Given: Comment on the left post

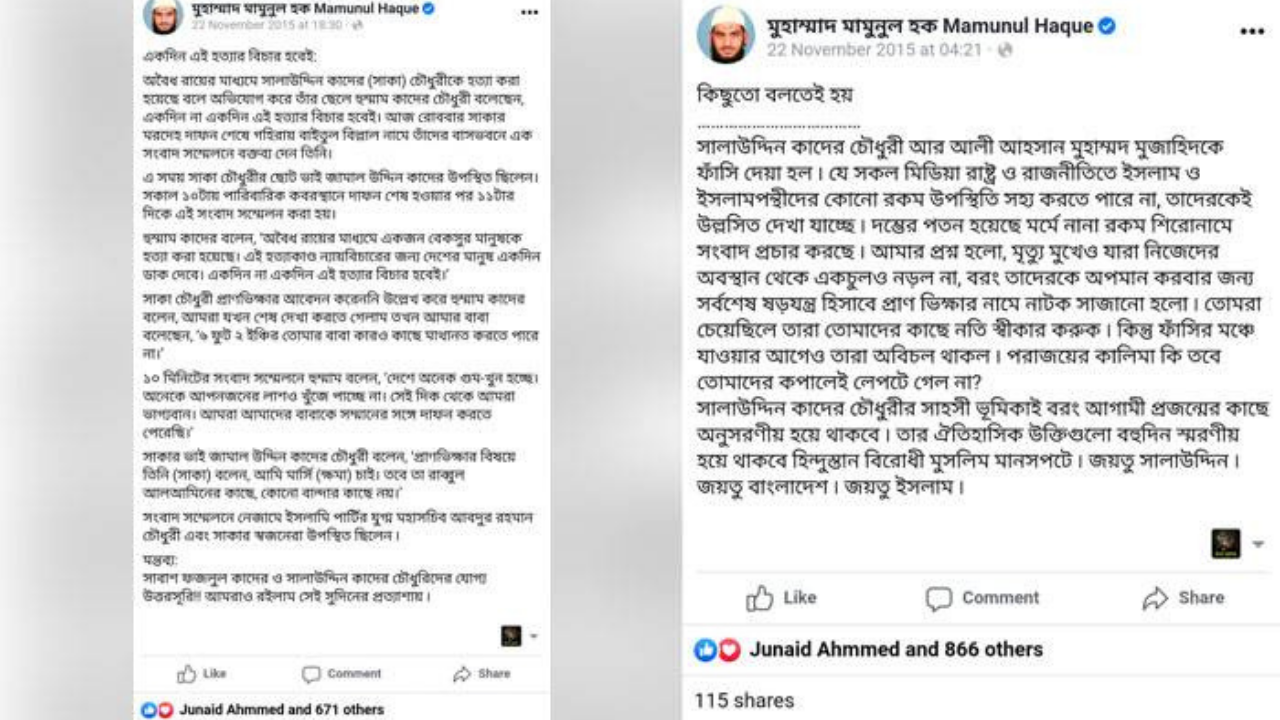Looking at the screenshot, I should coord(341,674).
